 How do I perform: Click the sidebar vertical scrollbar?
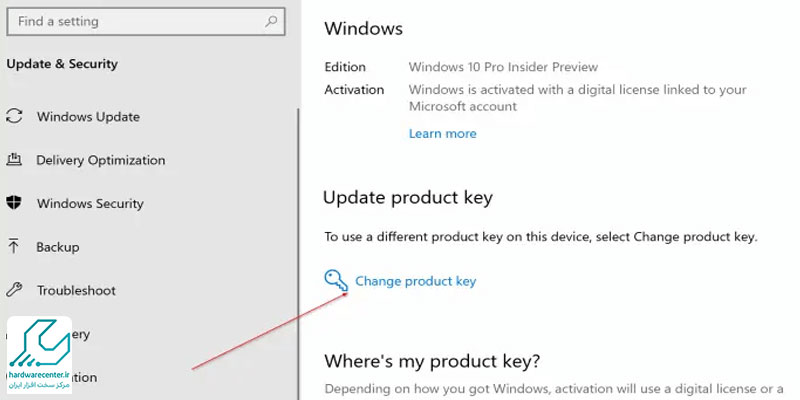tap(298, 254)
